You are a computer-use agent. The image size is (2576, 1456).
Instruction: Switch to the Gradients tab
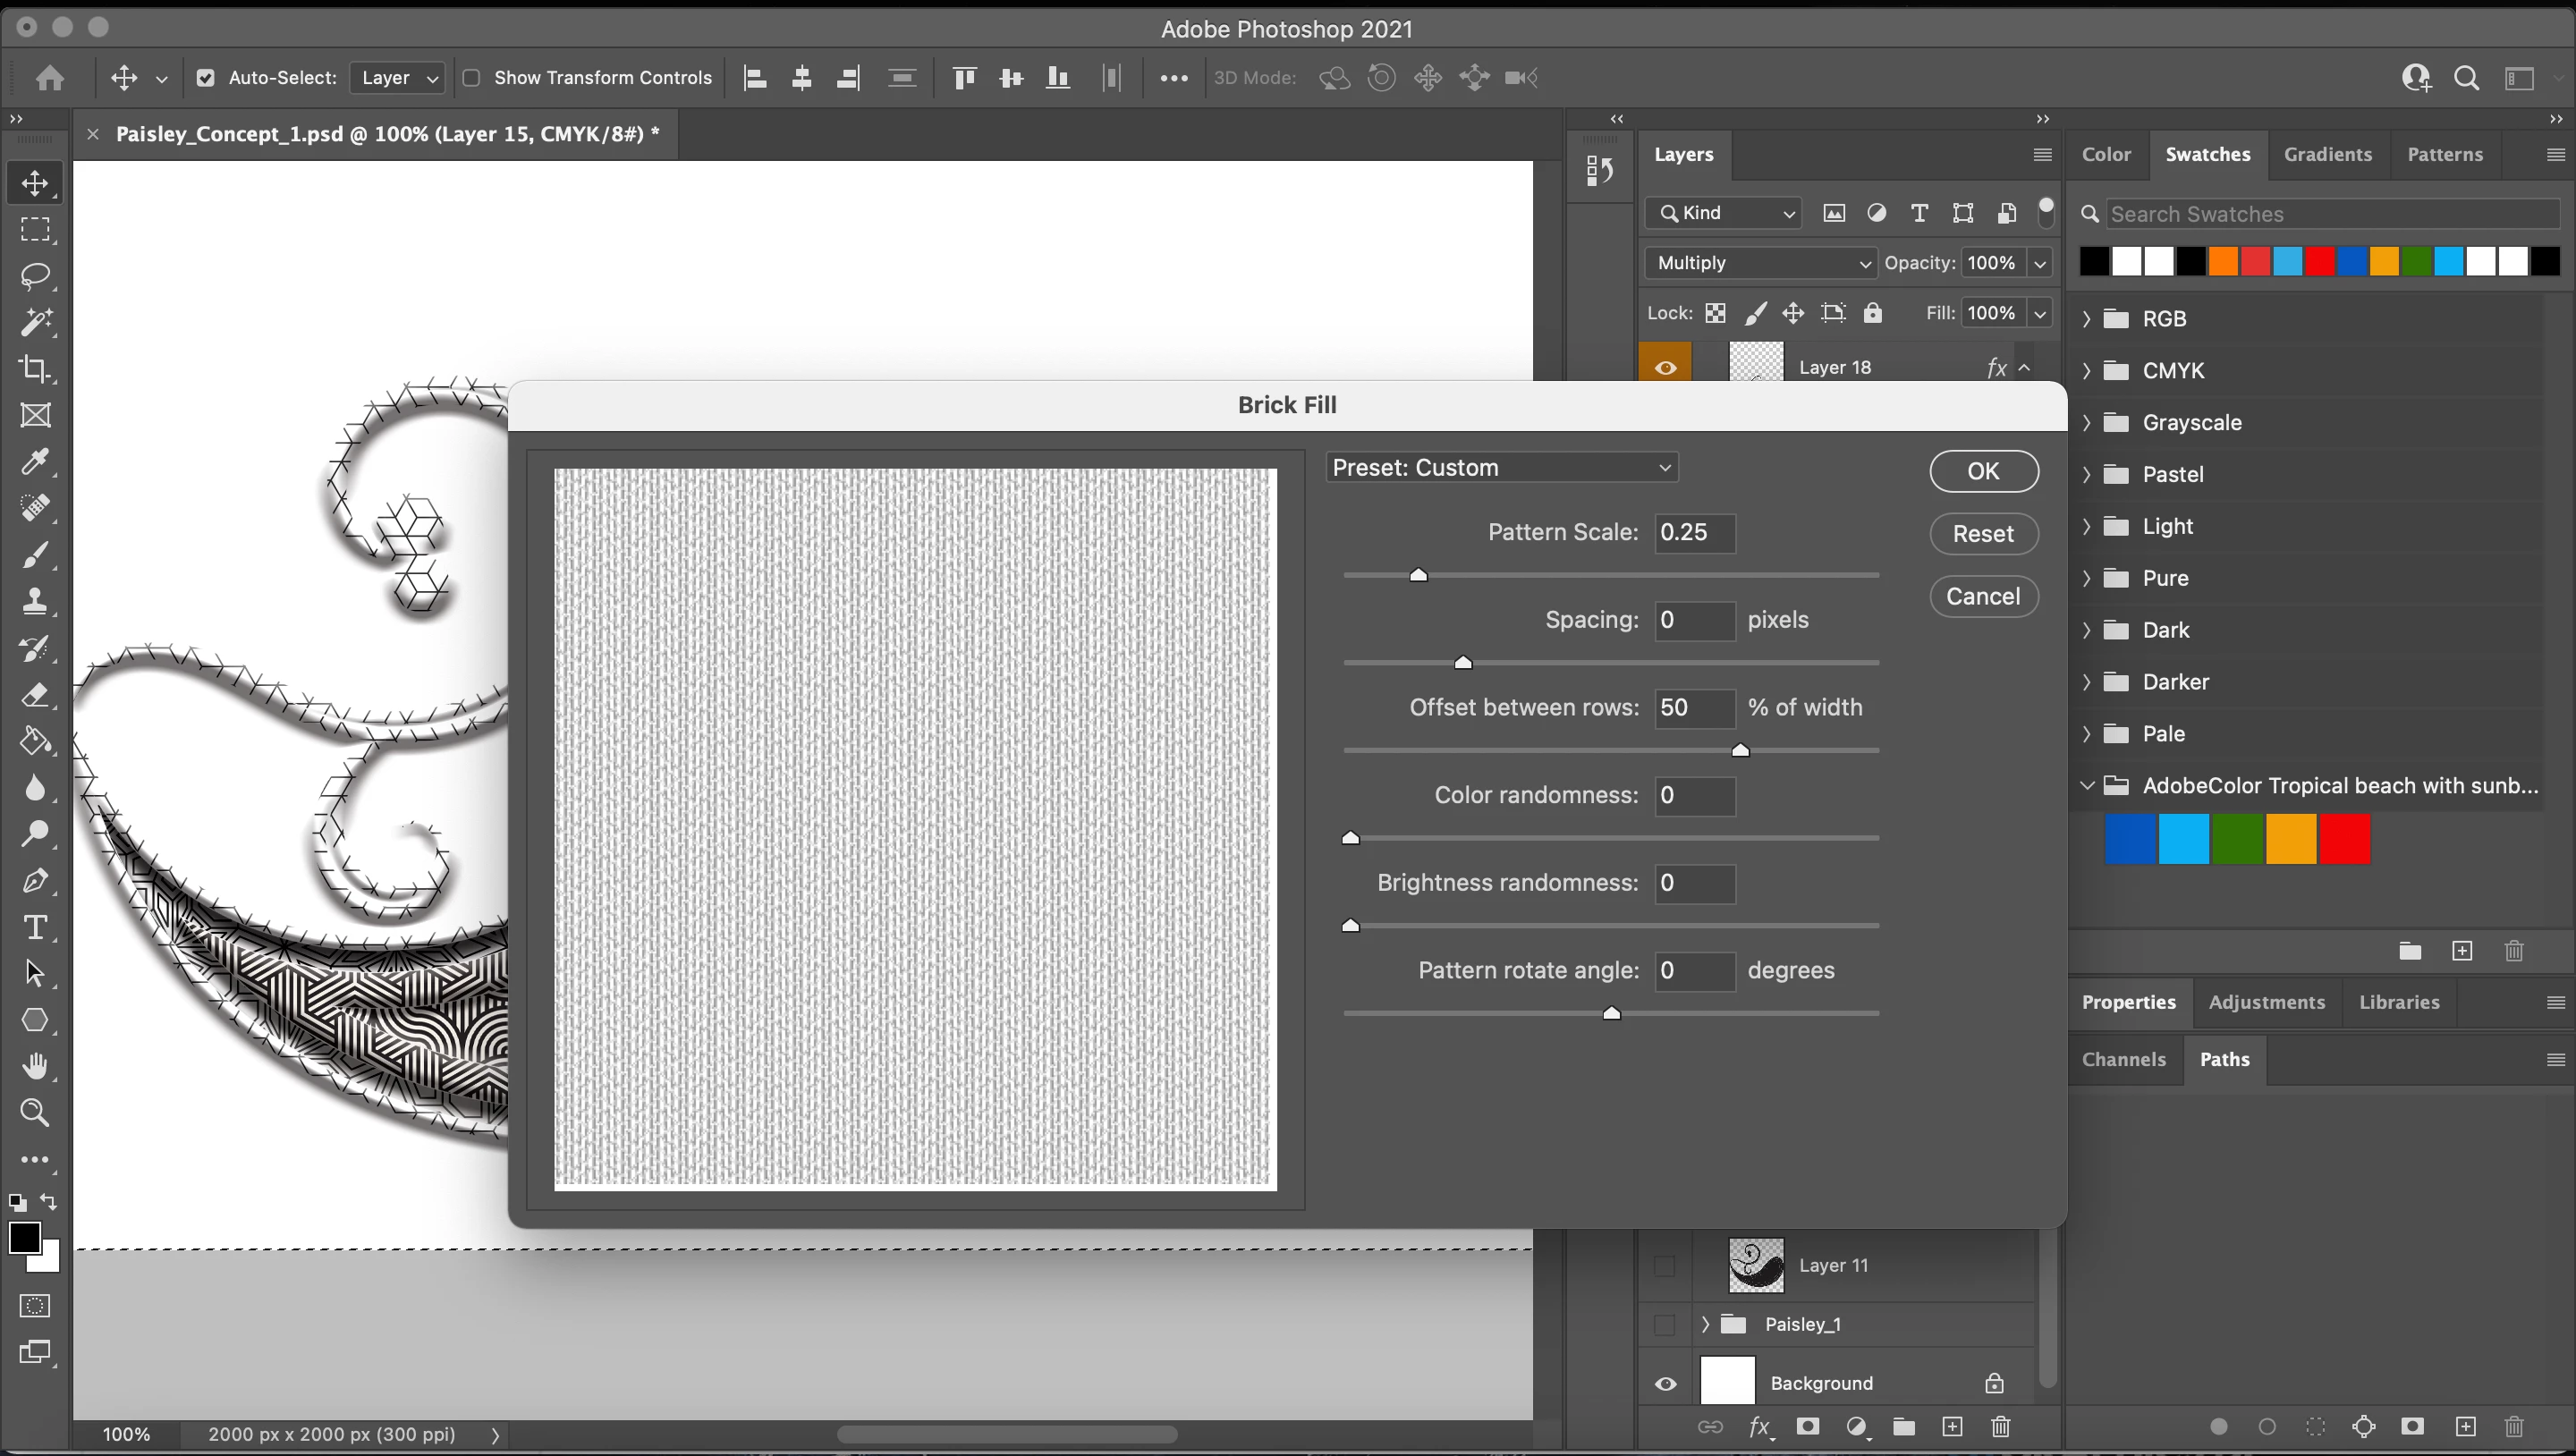pos(2327,155)
